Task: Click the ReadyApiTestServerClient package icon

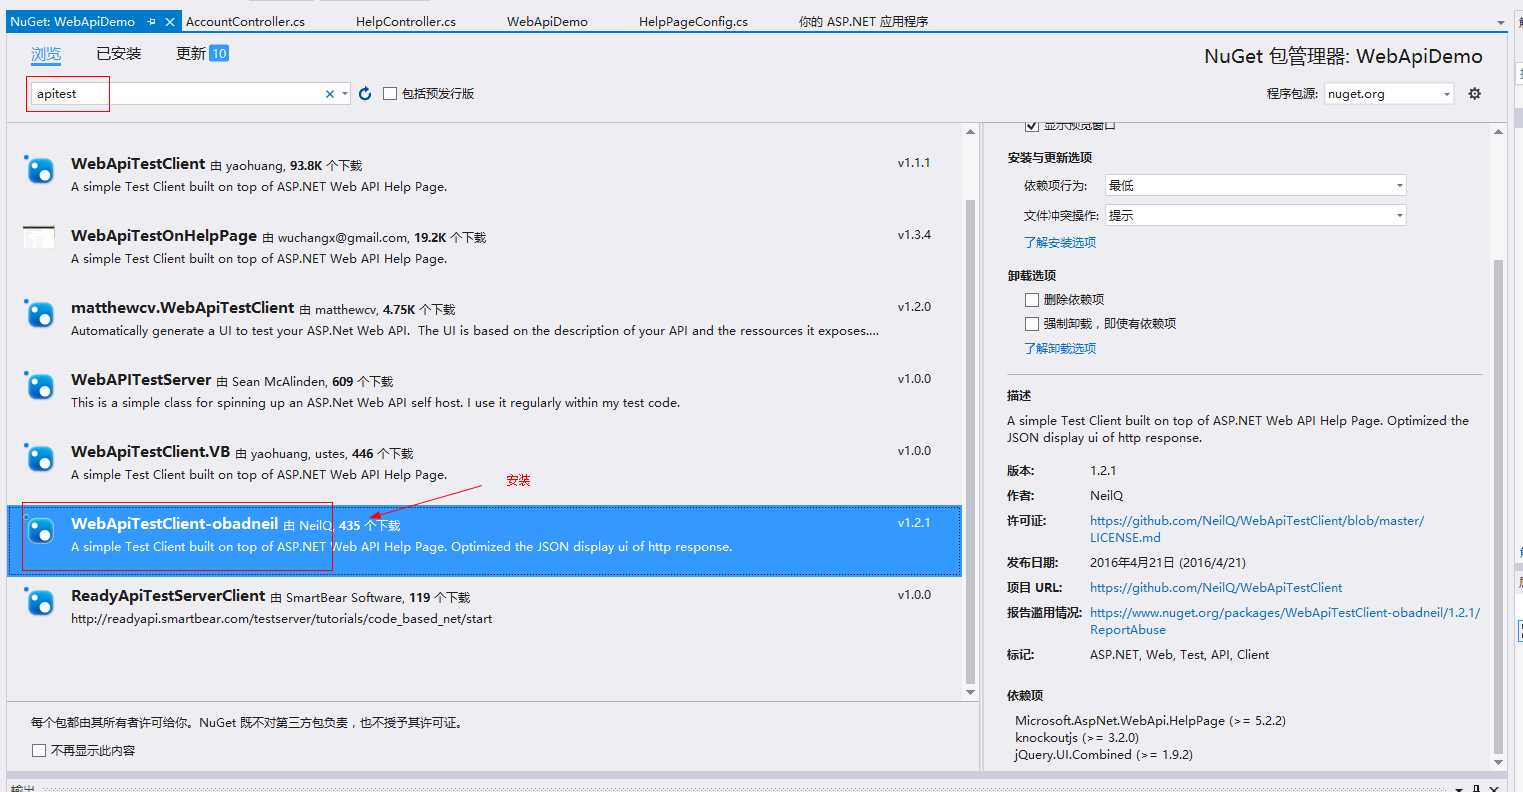Action: tap(39, 603)
